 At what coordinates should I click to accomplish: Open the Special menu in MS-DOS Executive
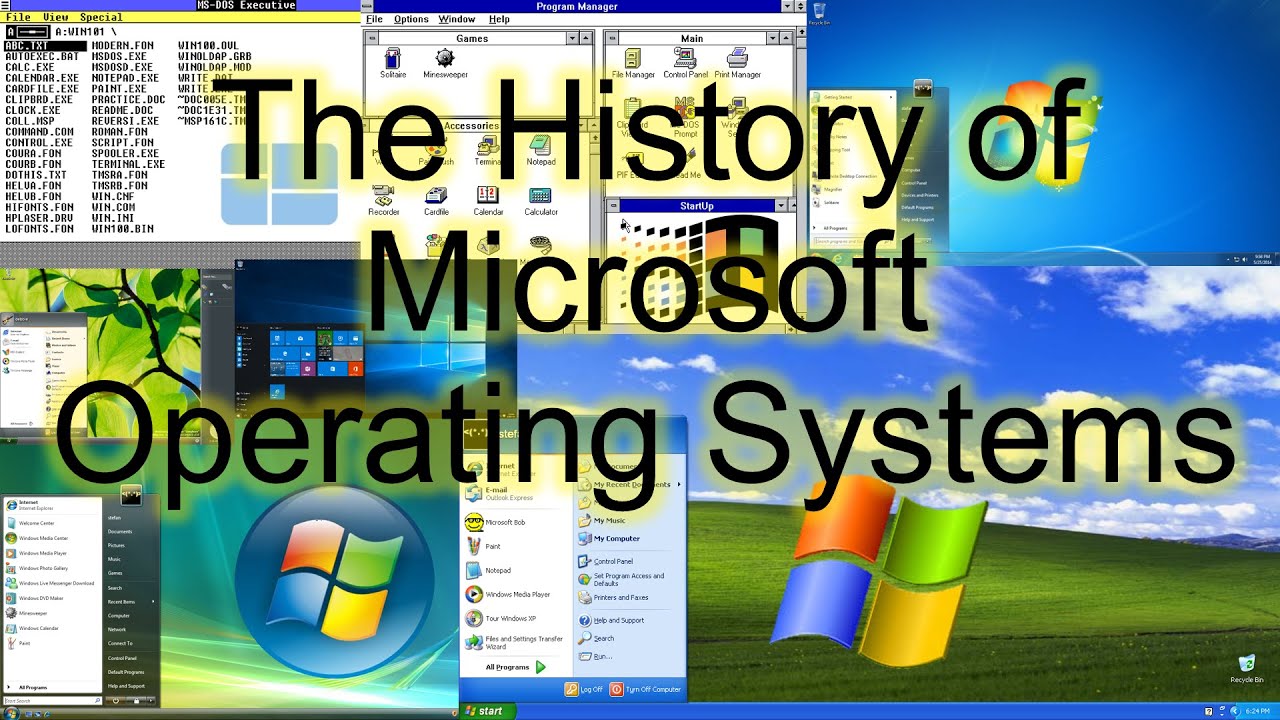(101, 17)
